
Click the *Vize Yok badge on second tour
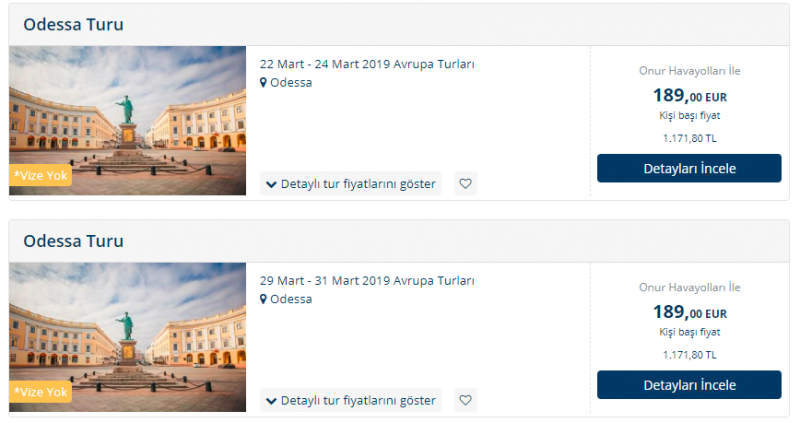[41, 392]
